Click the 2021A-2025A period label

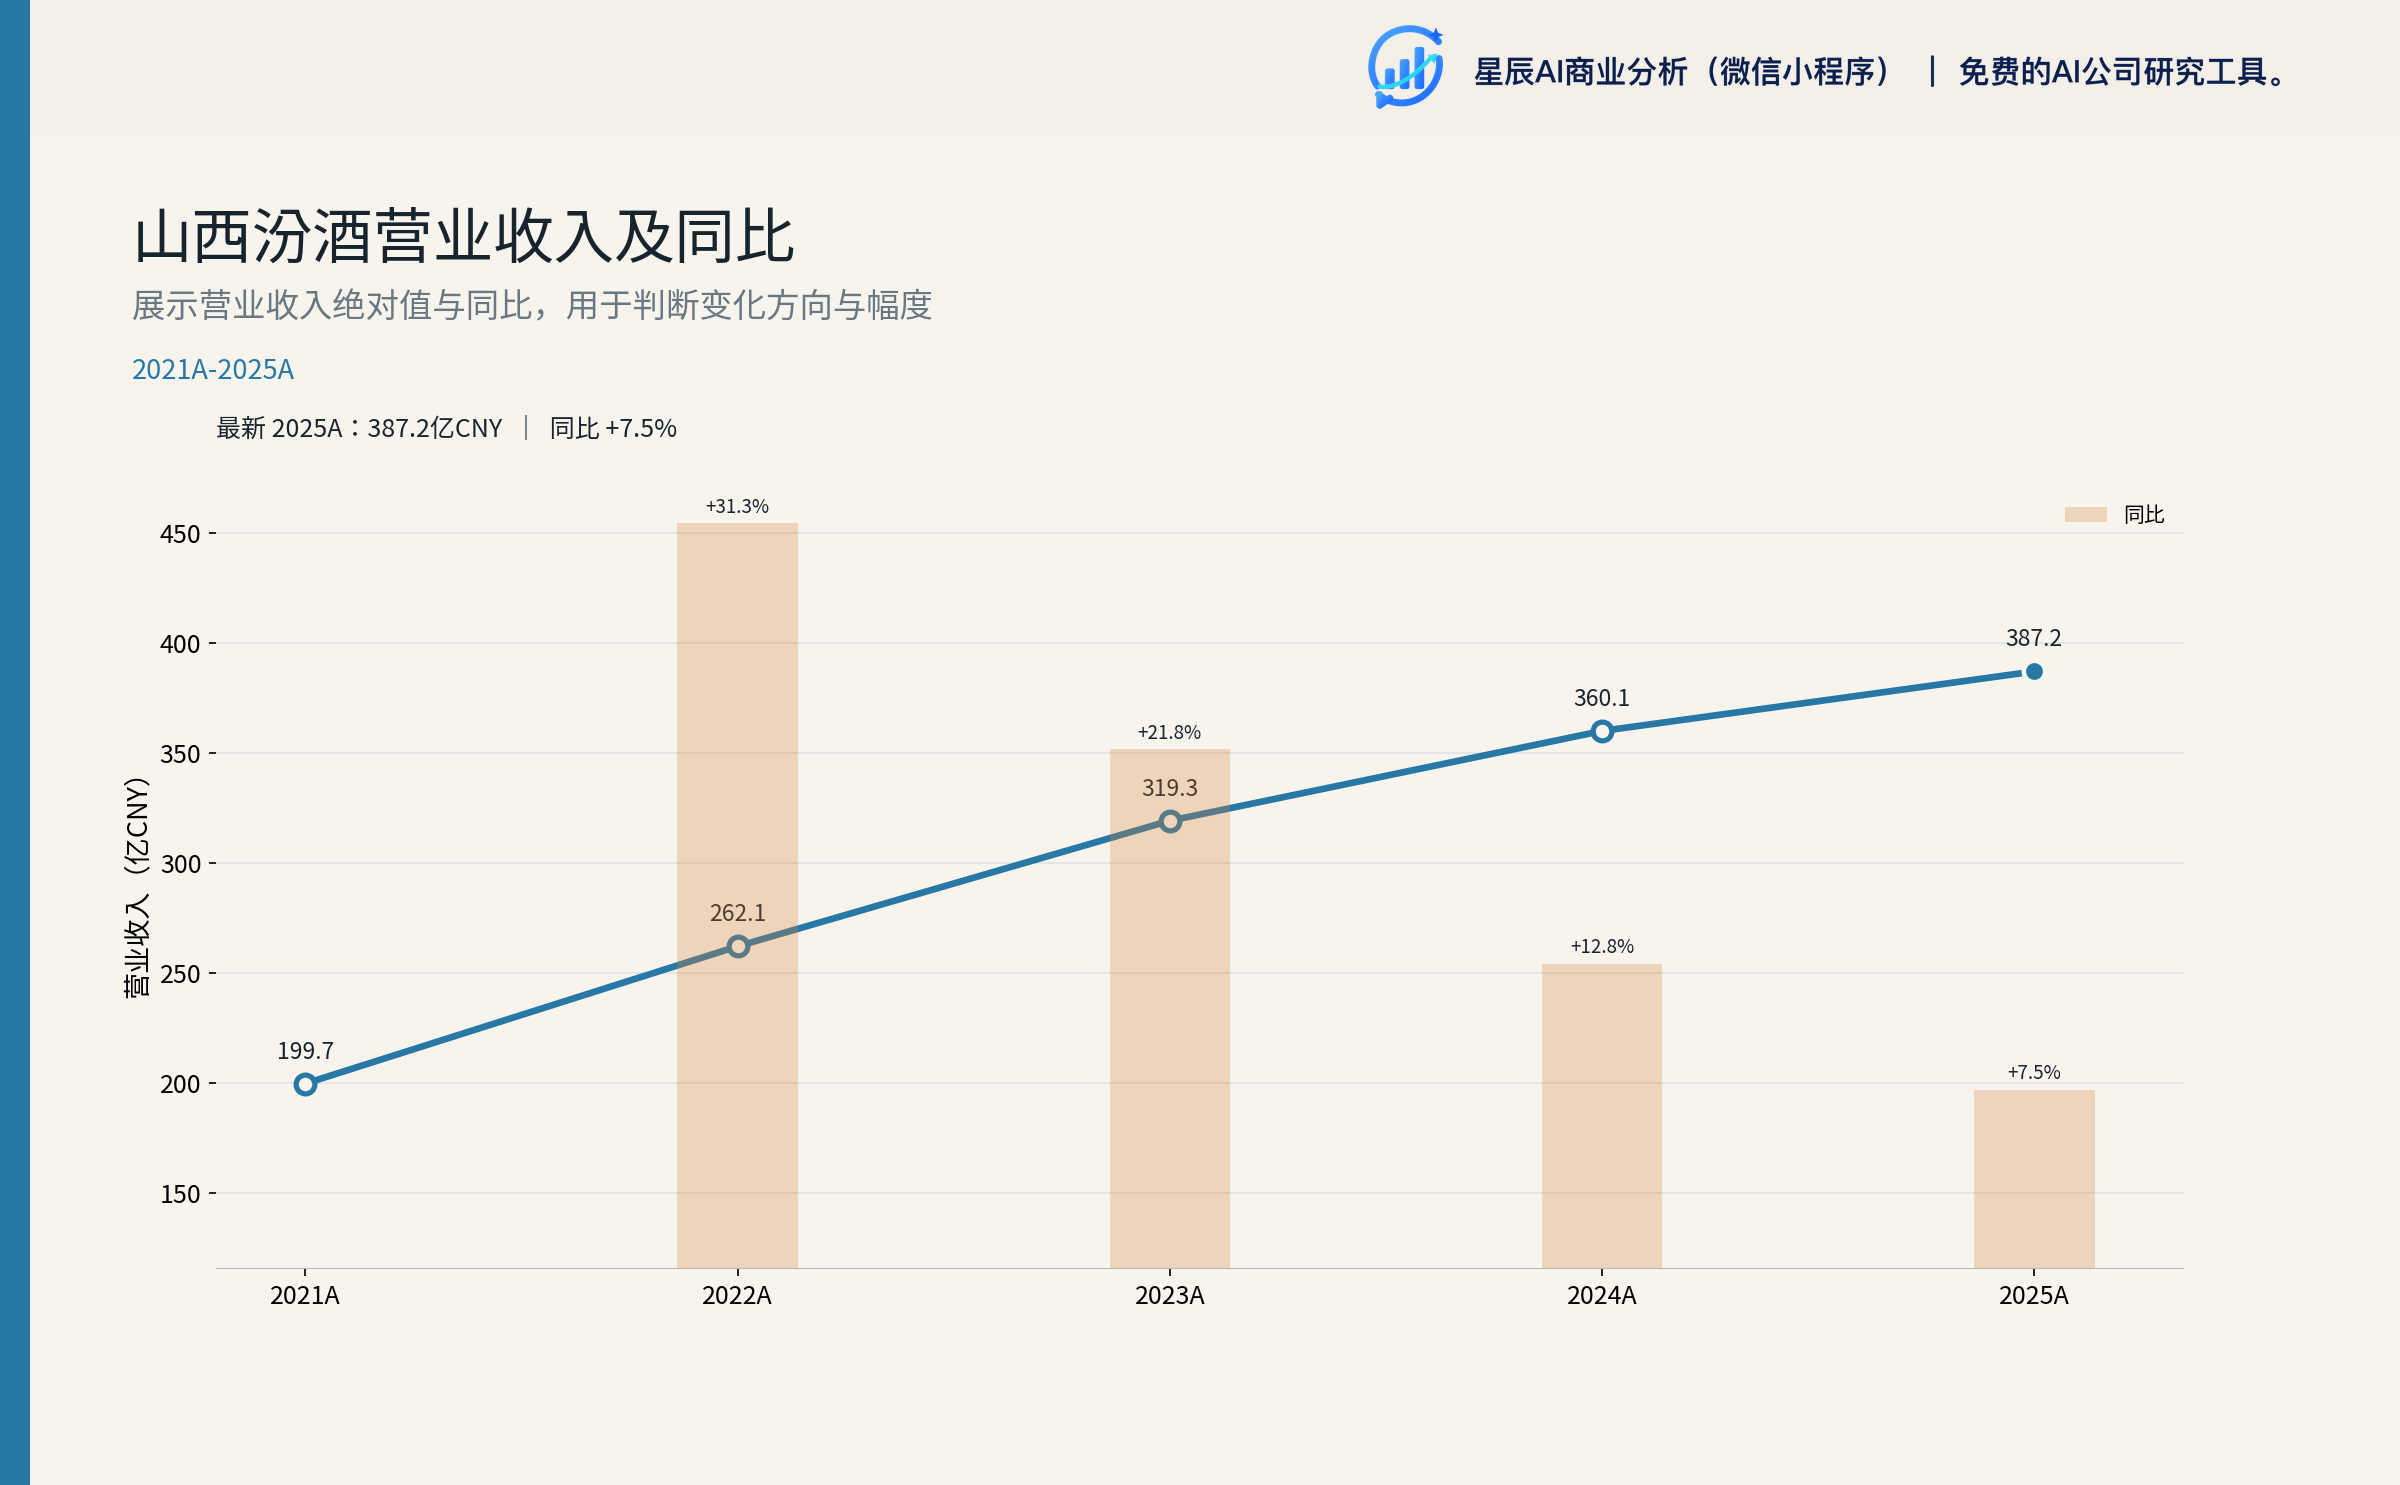pos(213,370)
